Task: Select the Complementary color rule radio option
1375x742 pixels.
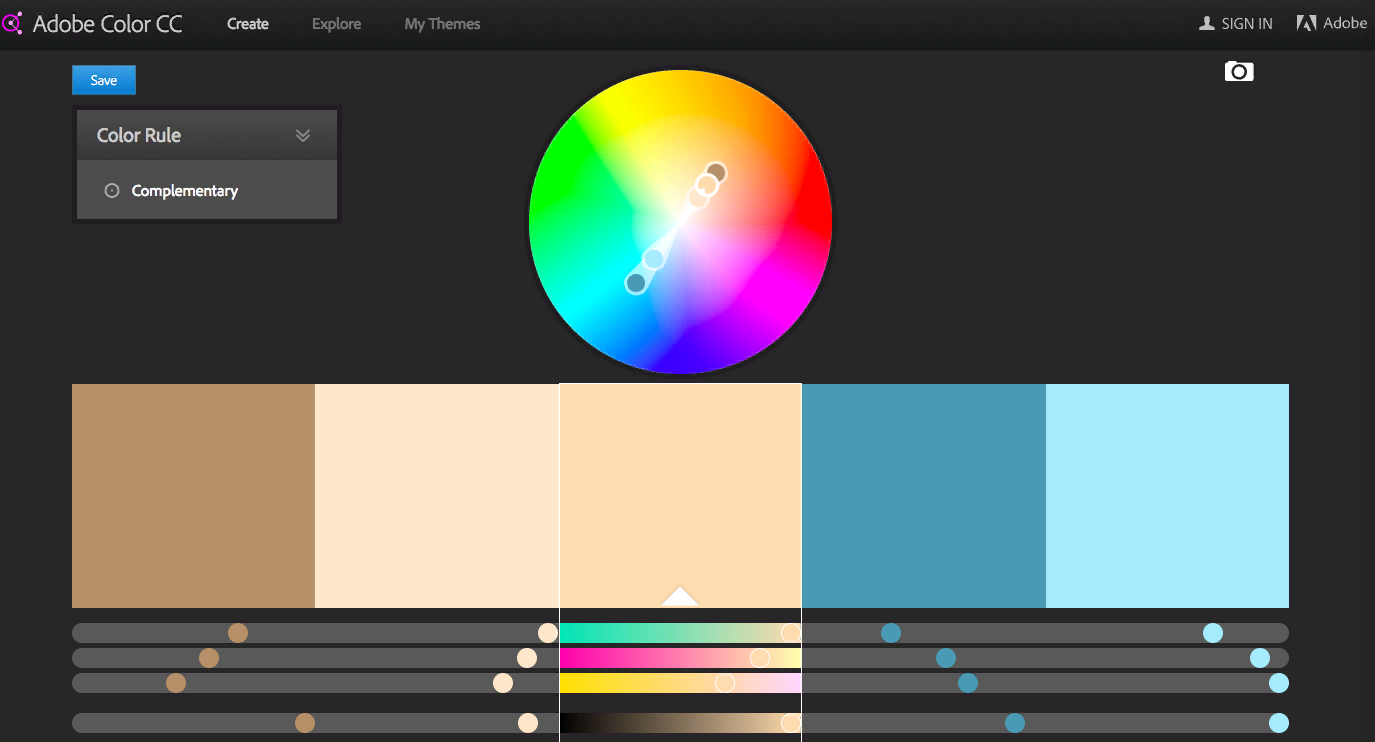Action: pyautogui.click(x=112, y=190)
